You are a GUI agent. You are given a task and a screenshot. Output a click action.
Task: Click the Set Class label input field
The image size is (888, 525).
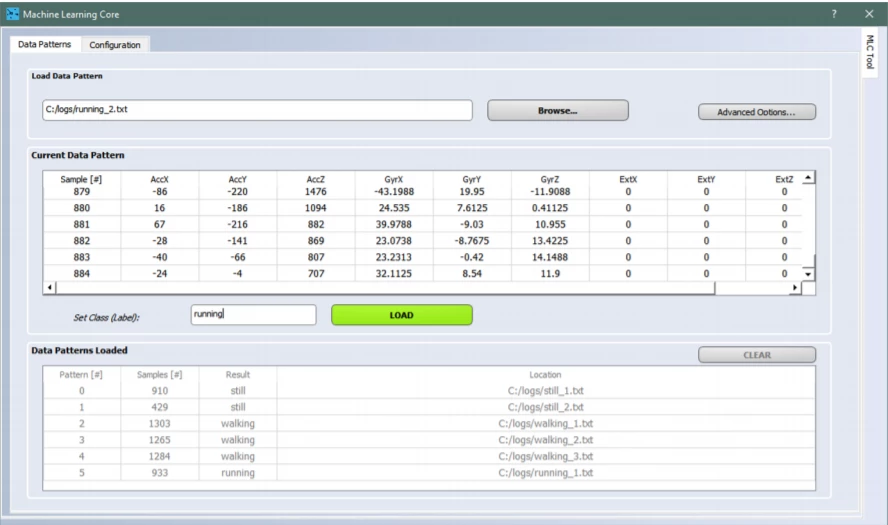click(x=253, y=315)
